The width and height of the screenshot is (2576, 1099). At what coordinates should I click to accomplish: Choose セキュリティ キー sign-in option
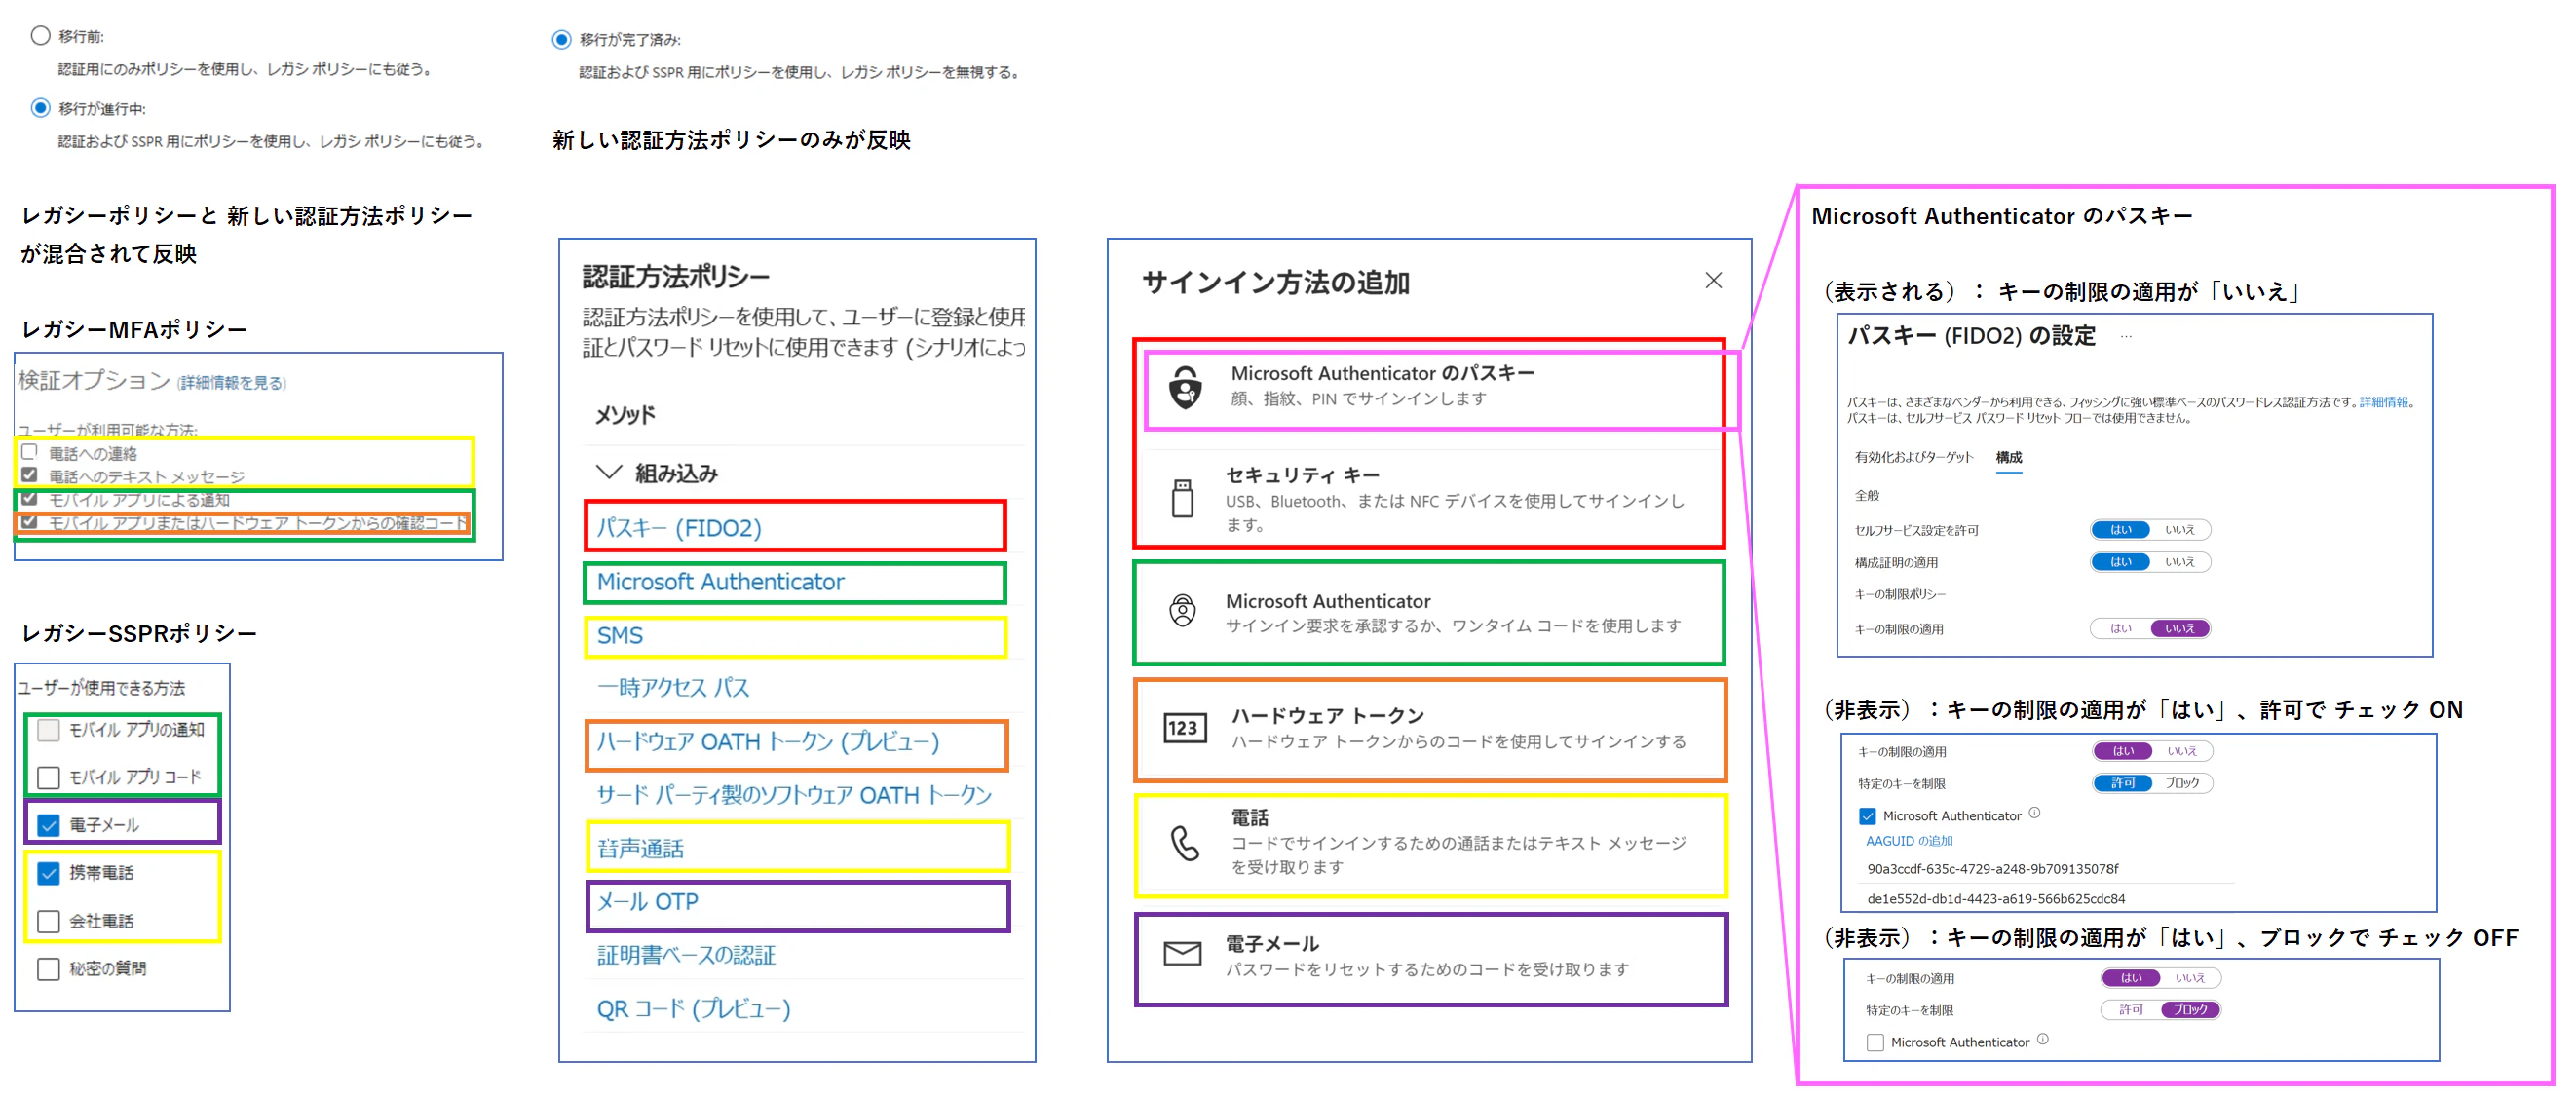[1430, 499]
